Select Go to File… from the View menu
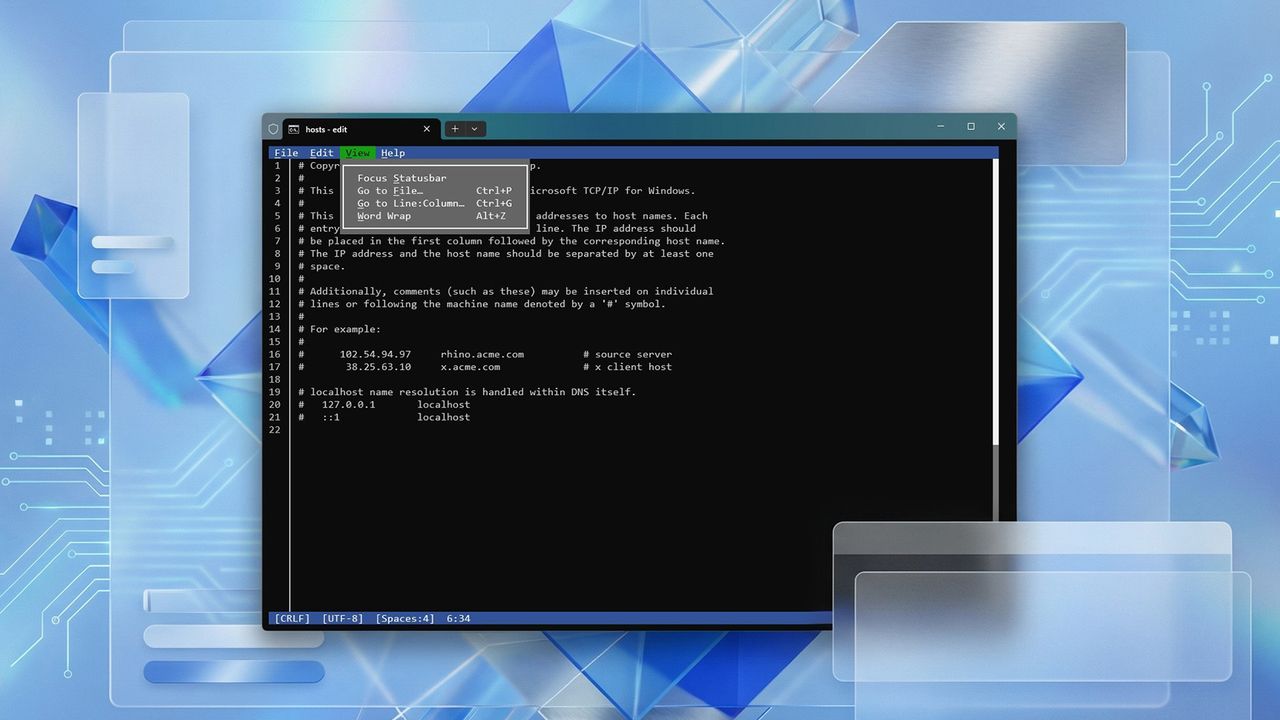 tap(391, 190)
